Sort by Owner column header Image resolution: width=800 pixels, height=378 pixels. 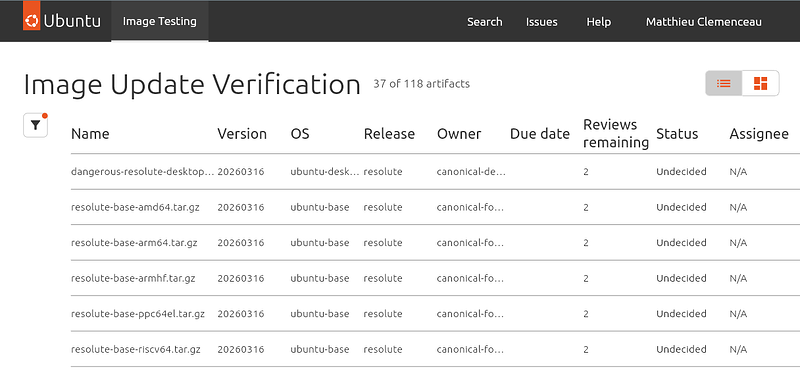tap(459, 134)
